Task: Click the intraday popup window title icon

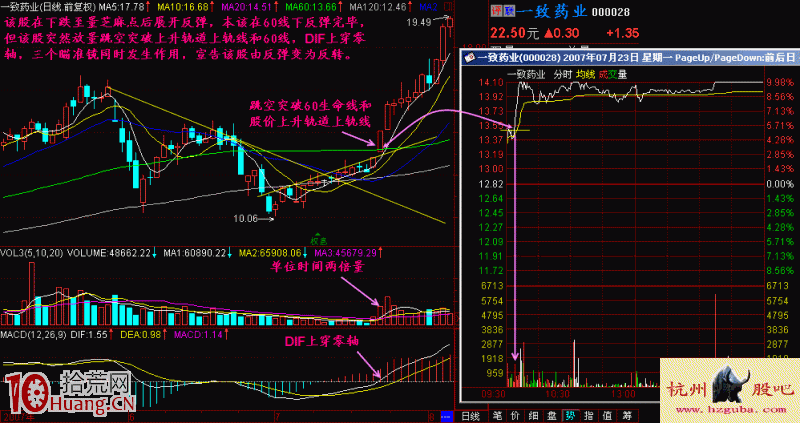Action: (468, 57)
